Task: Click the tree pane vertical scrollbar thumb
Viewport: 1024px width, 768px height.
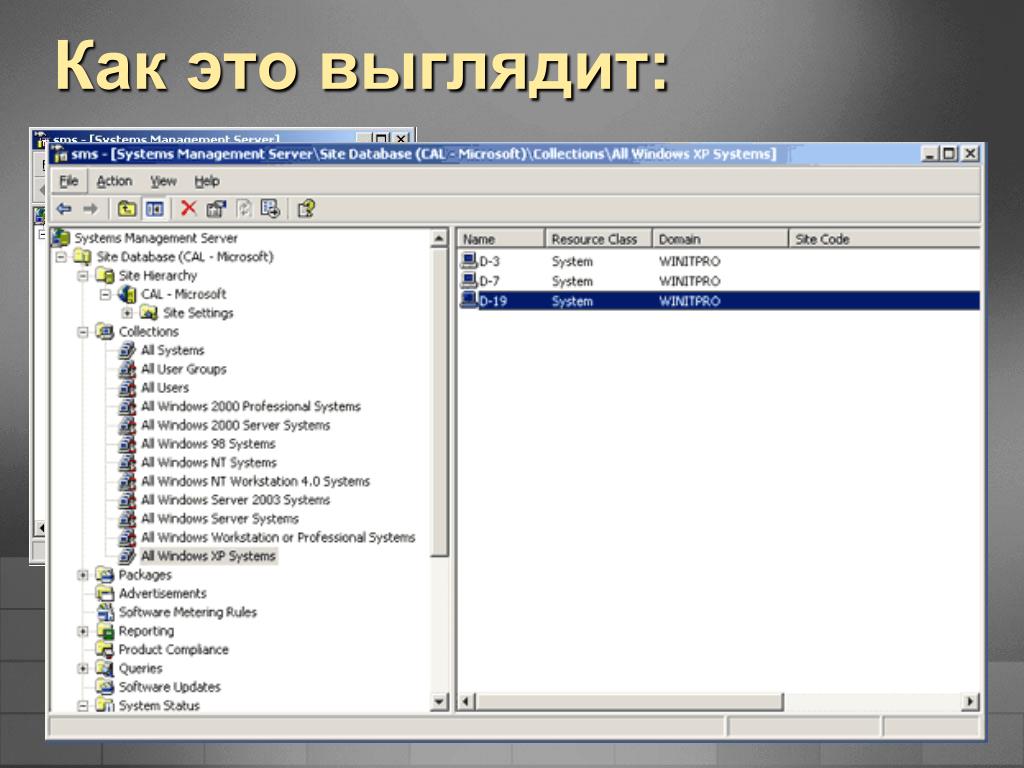Action: click(x=440, y=402)
